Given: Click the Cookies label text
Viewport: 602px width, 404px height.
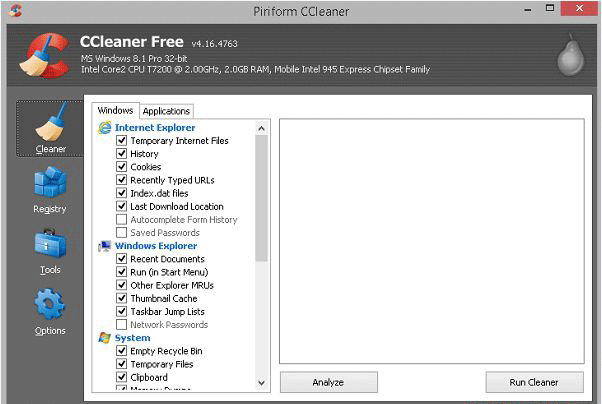Looking at the screenshot, I should click(x=146, y=167).
